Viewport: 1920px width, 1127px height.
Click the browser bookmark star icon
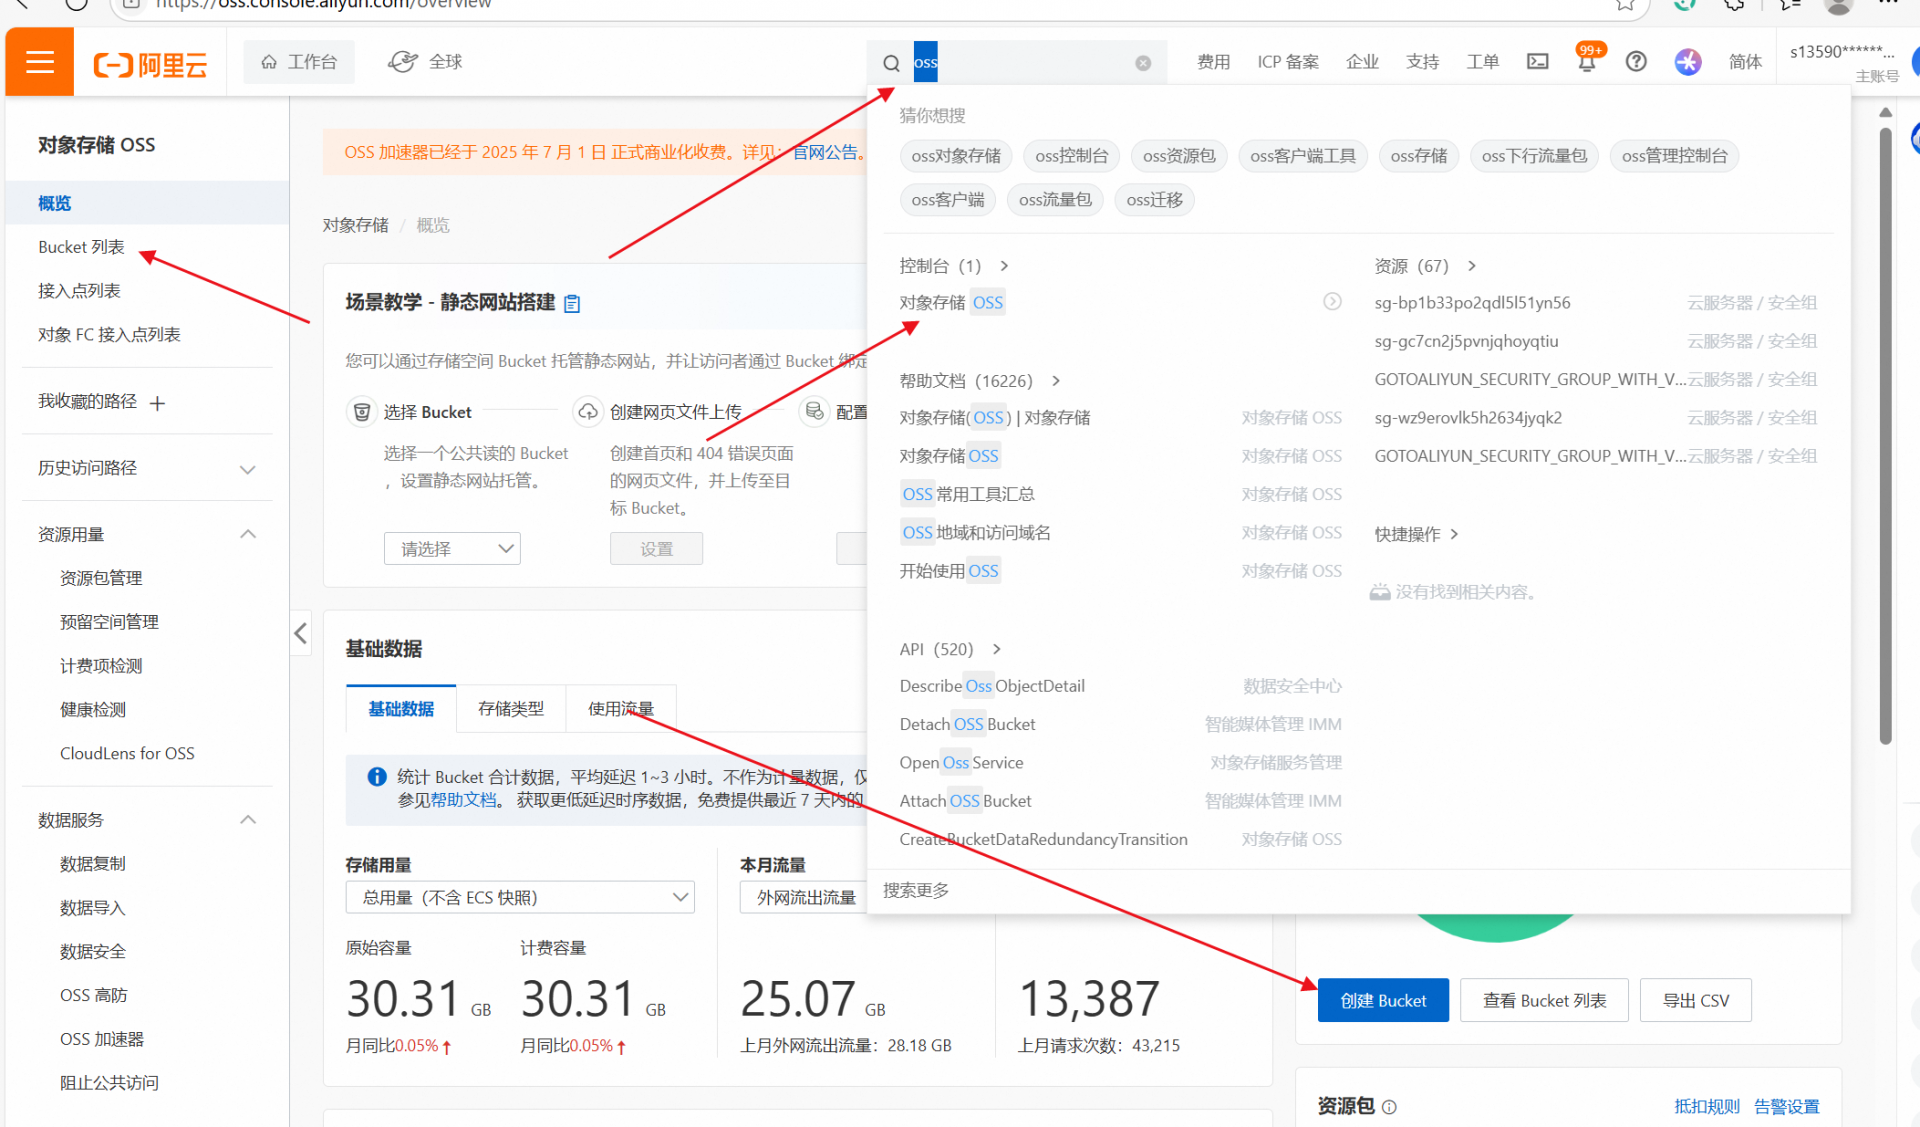click(x=1625, y=5)
